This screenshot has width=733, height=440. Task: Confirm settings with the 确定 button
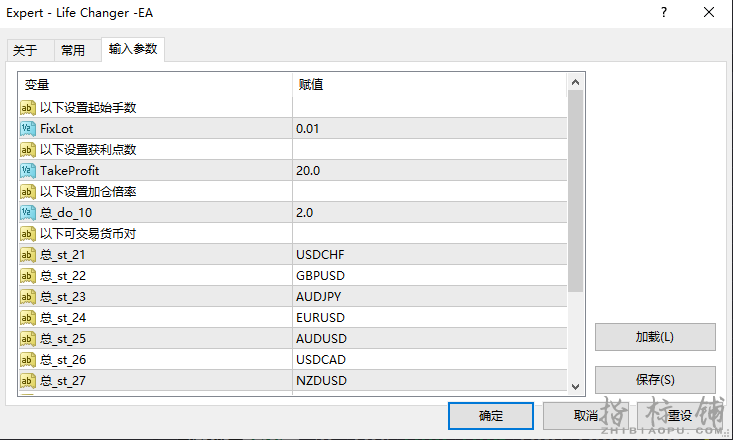pos(491,416)
